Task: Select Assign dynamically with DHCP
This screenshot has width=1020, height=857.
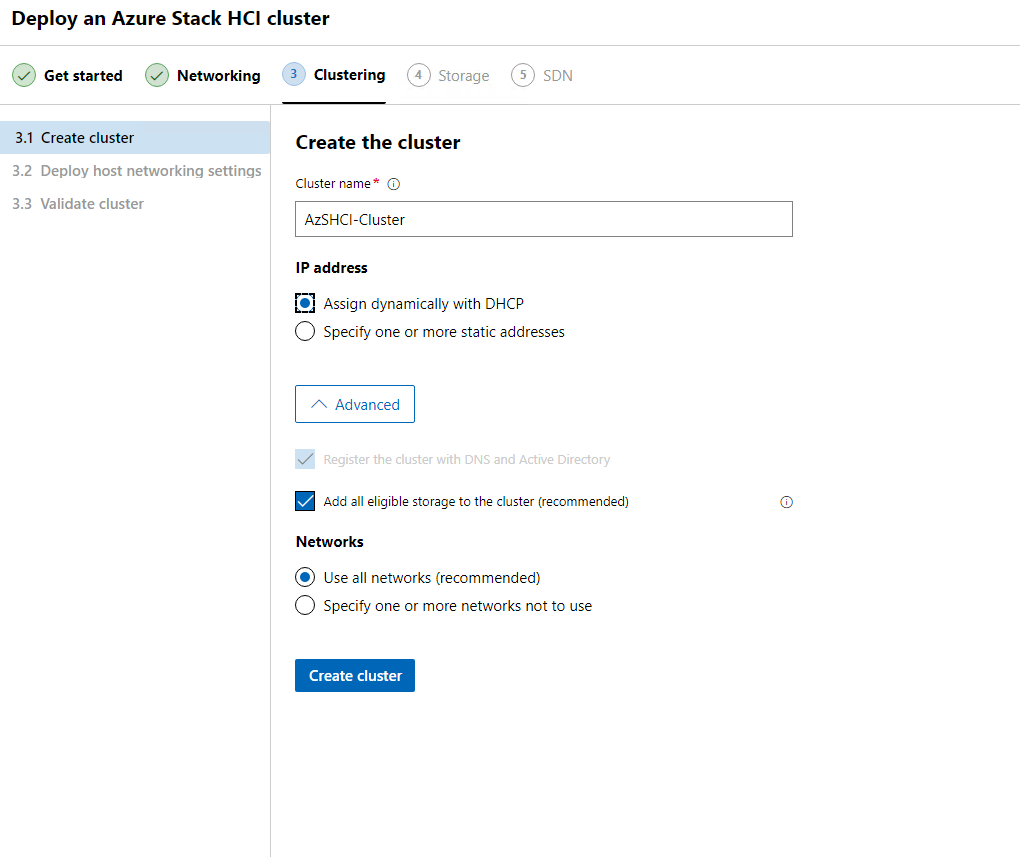Action: [x=305, y=304]
